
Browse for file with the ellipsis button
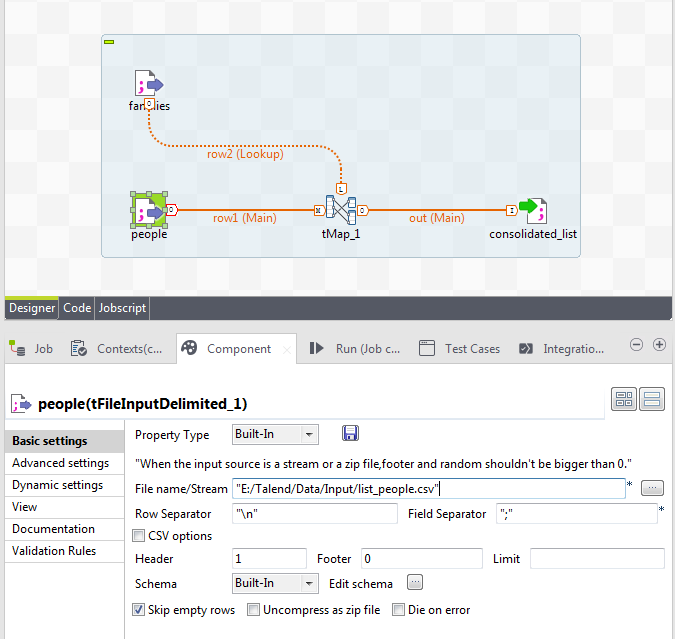652,488
